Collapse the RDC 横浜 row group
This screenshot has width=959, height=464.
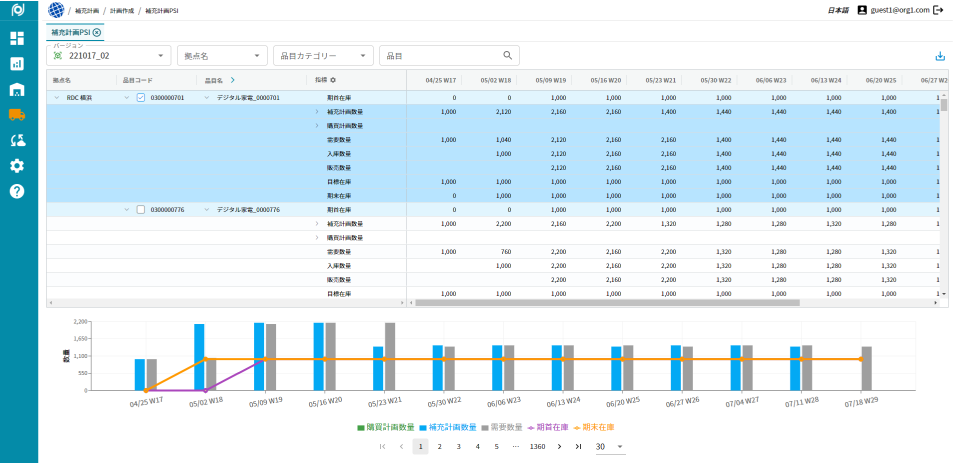coord(56,98)
